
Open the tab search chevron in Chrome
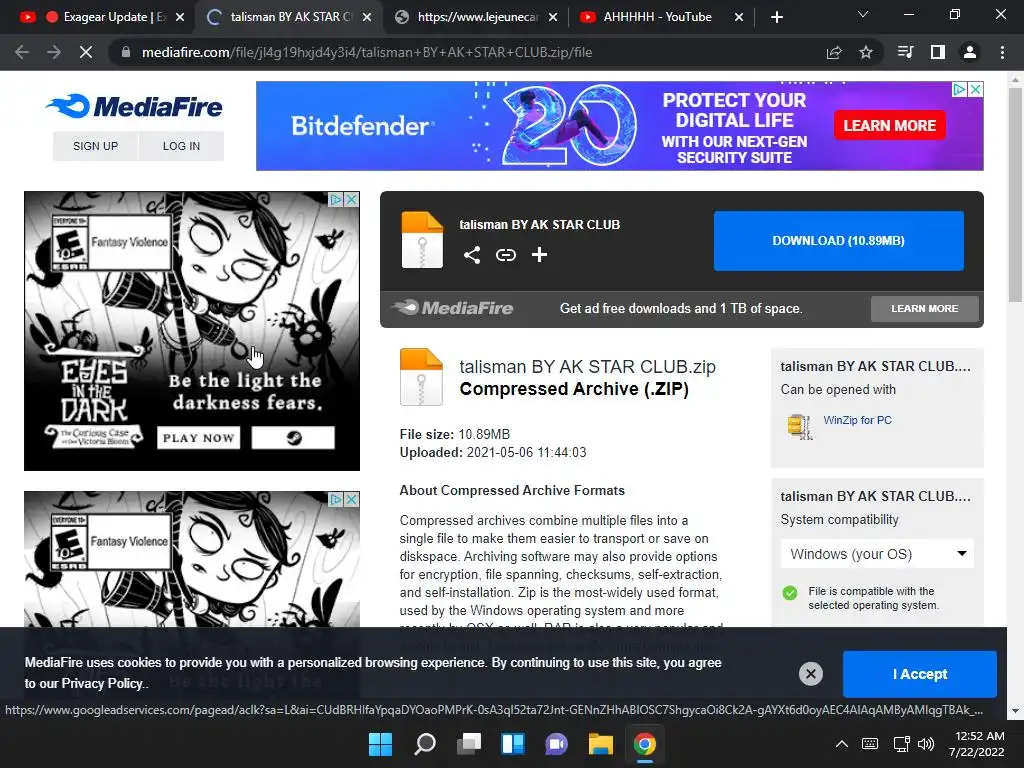click(863, 14)
